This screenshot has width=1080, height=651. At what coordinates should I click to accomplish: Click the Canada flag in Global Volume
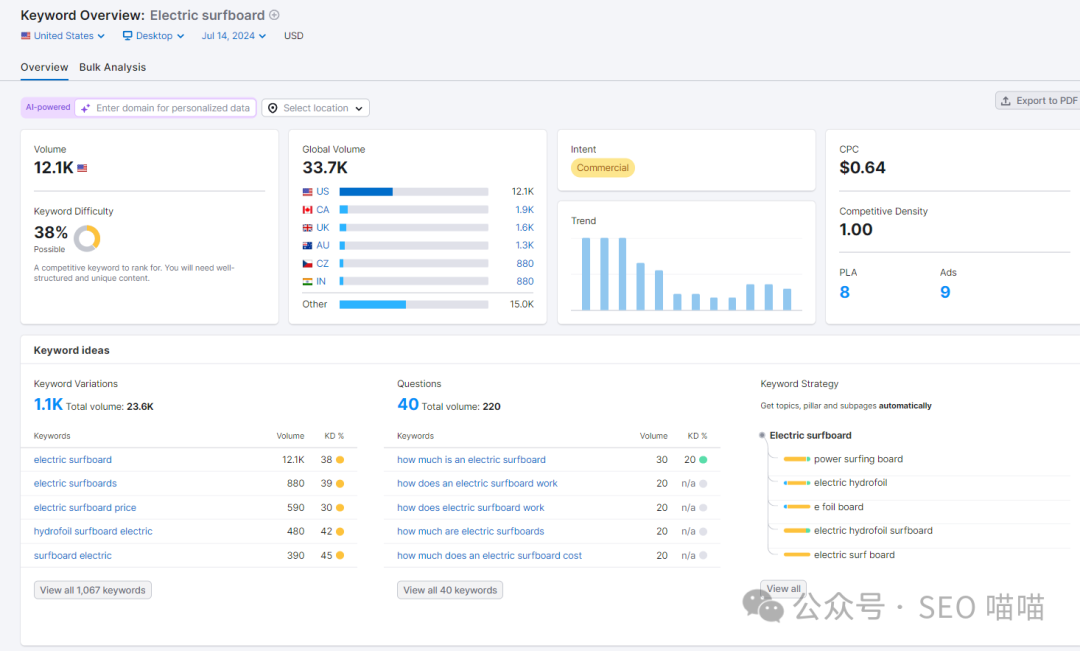[x=308, y=210]
